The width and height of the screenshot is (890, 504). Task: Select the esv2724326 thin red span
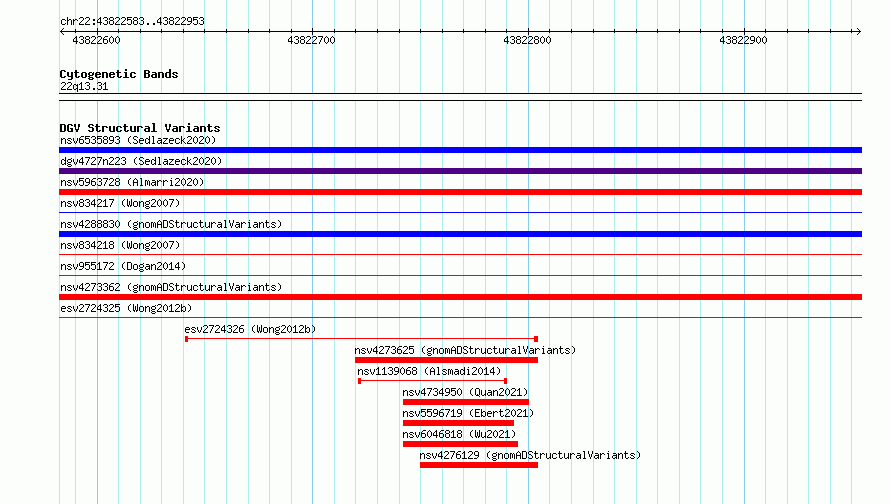[362, 339]
